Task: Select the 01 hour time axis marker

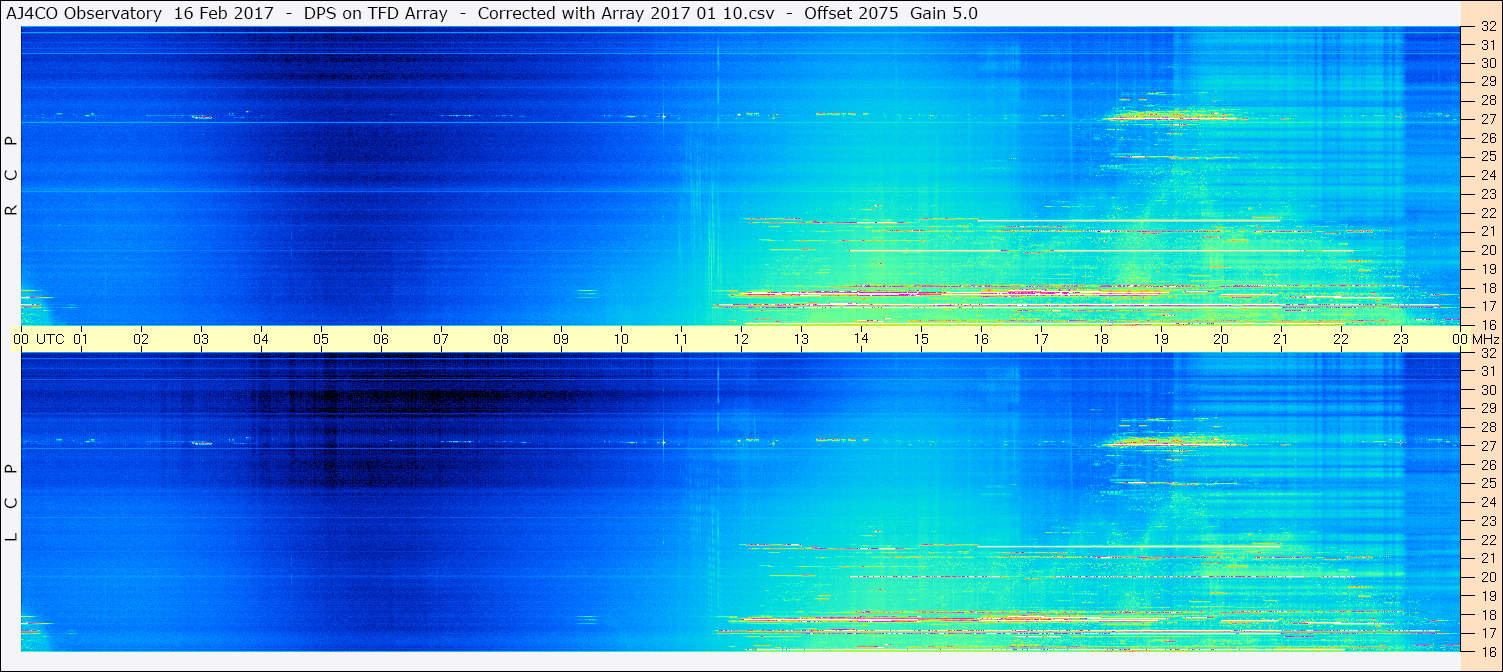Action: (x=81, y=339)
